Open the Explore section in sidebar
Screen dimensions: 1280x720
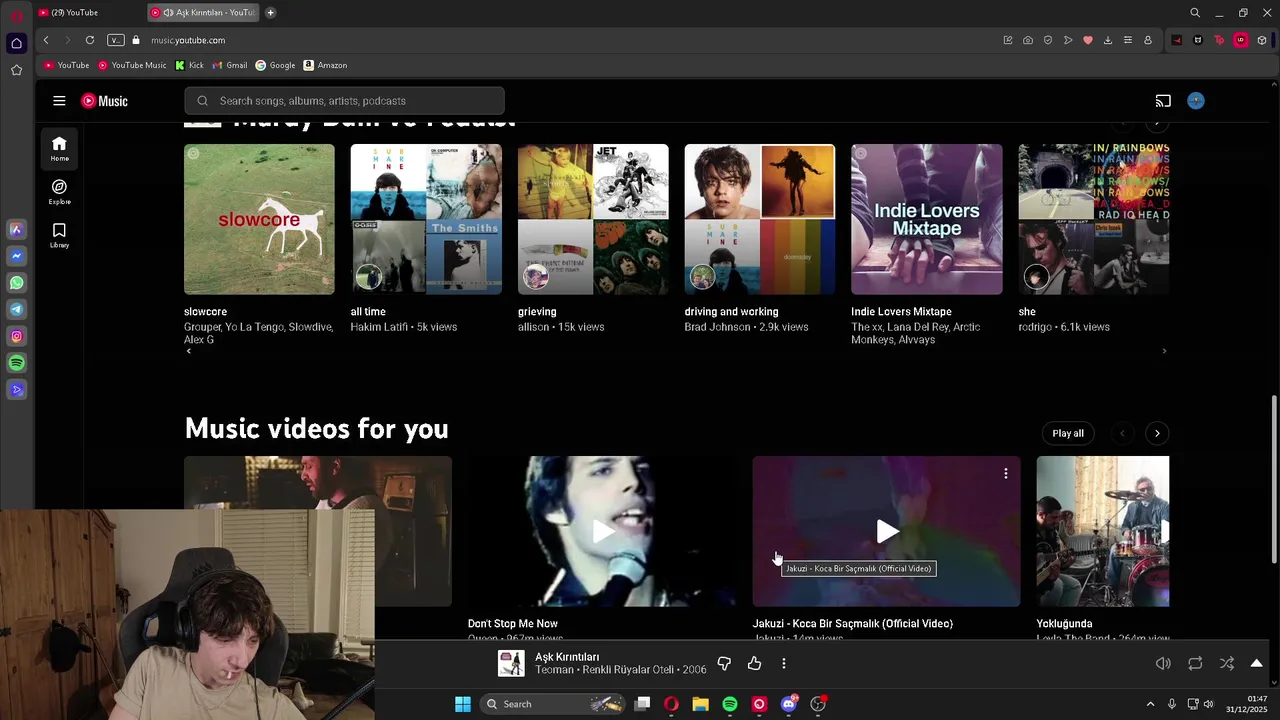click(x=59, y=192)
